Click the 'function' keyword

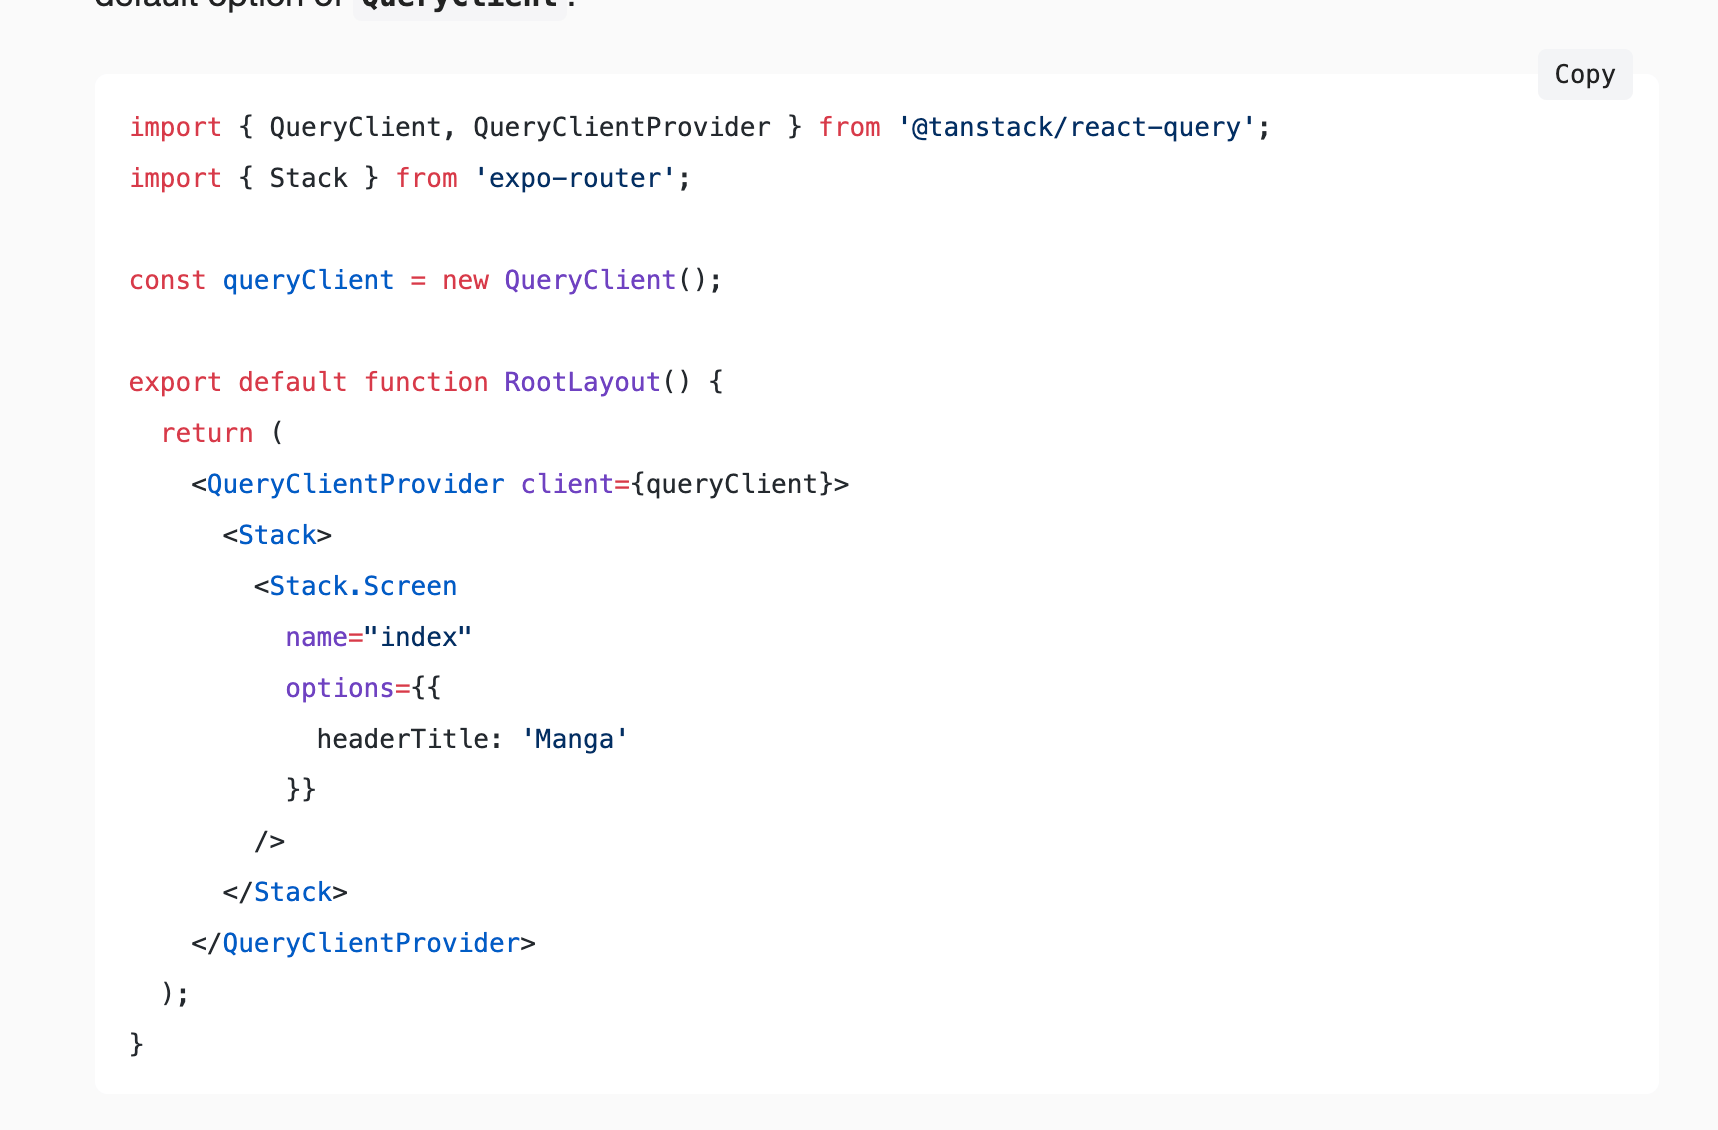point(426,383)
